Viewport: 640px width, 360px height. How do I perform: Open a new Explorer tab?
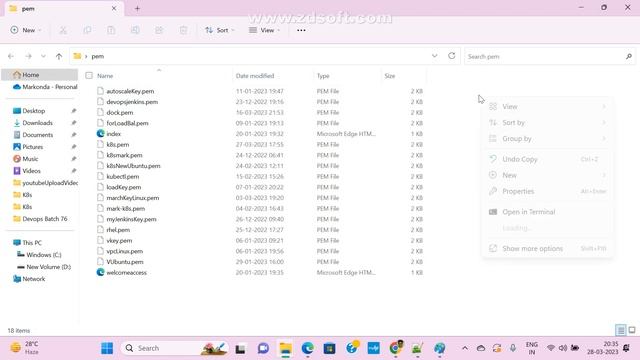click(x=137, y=9)
